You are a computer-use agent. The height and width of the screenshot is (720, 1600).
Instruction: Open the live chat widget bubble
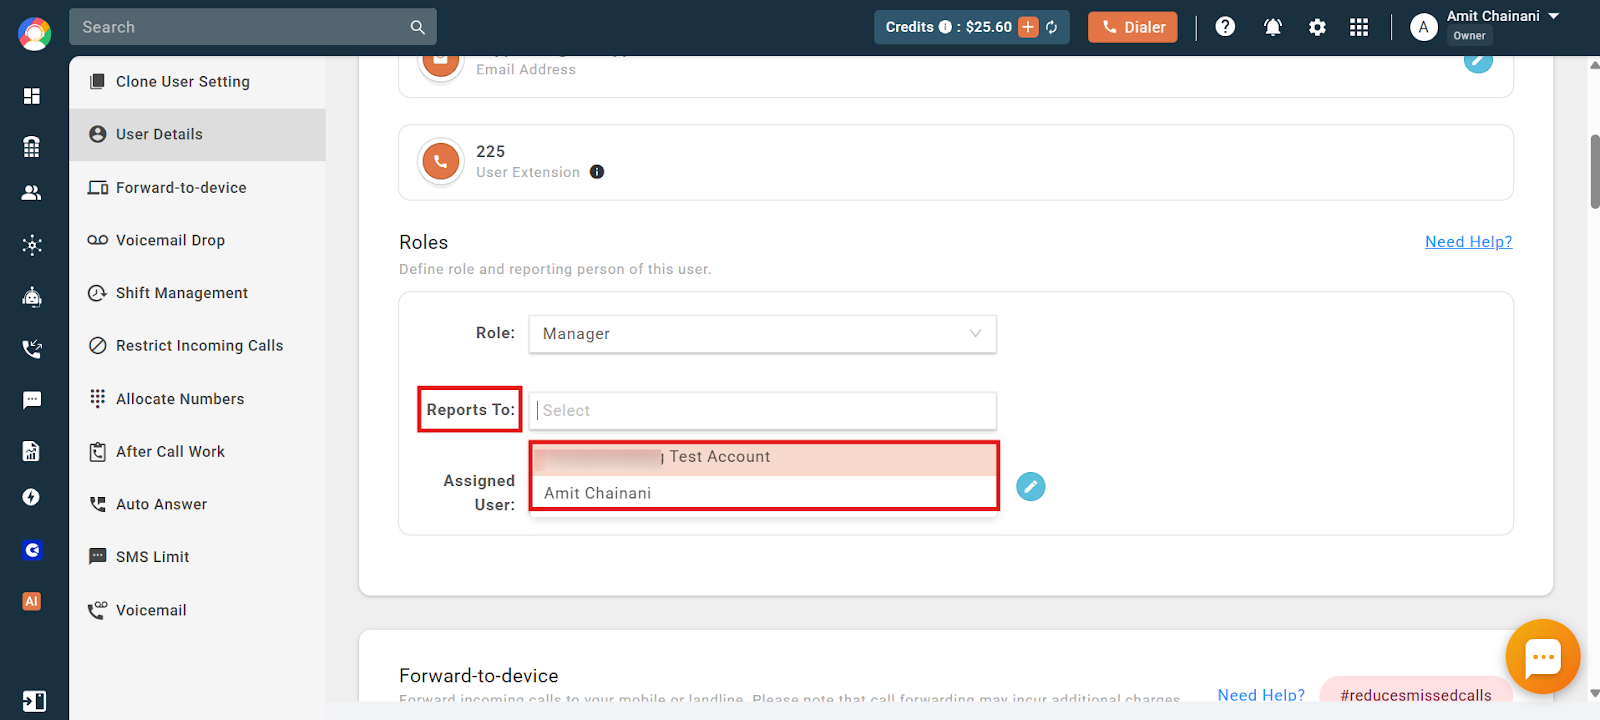click(1543, 657)
